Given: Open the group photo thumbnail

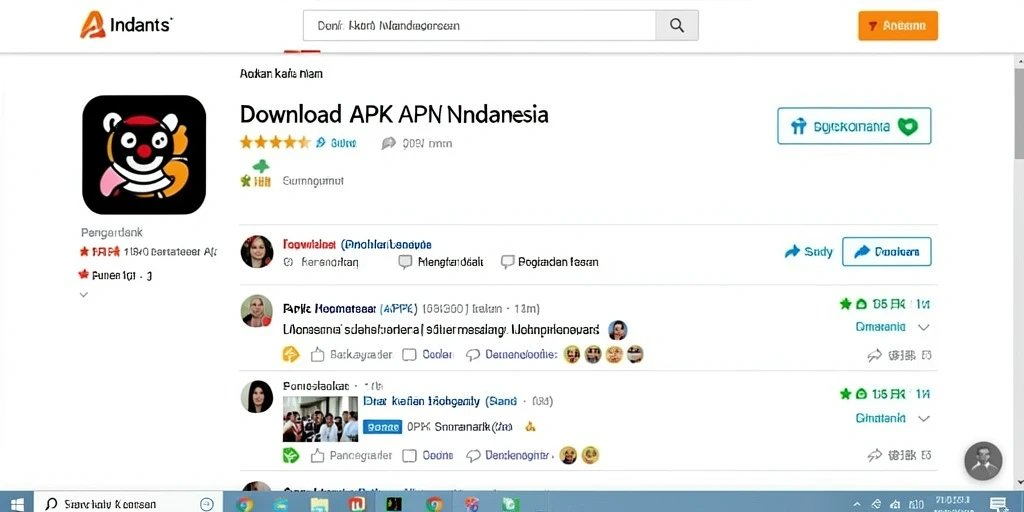Looking at the screenshot, I should click(320, 419).
